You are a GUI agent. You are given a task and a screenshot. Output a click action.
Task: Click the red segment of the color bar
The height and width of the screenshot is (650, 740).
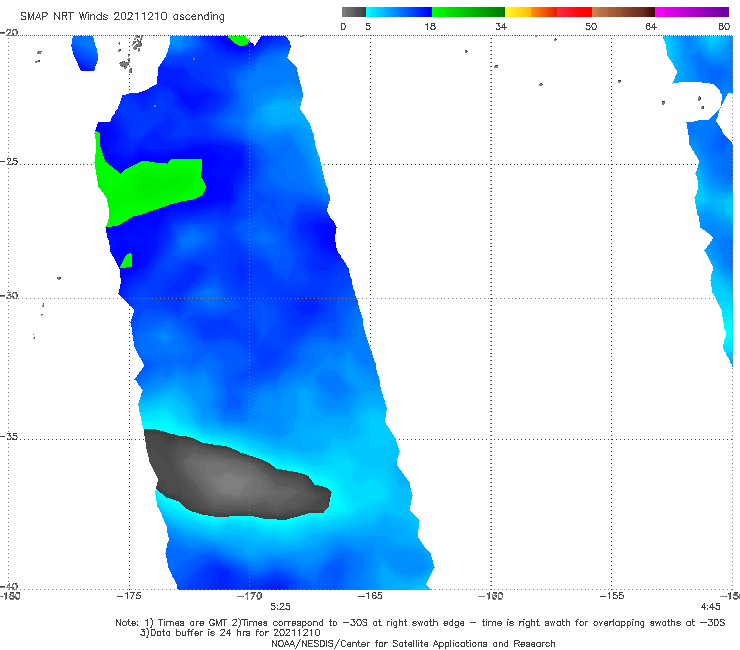574,12
